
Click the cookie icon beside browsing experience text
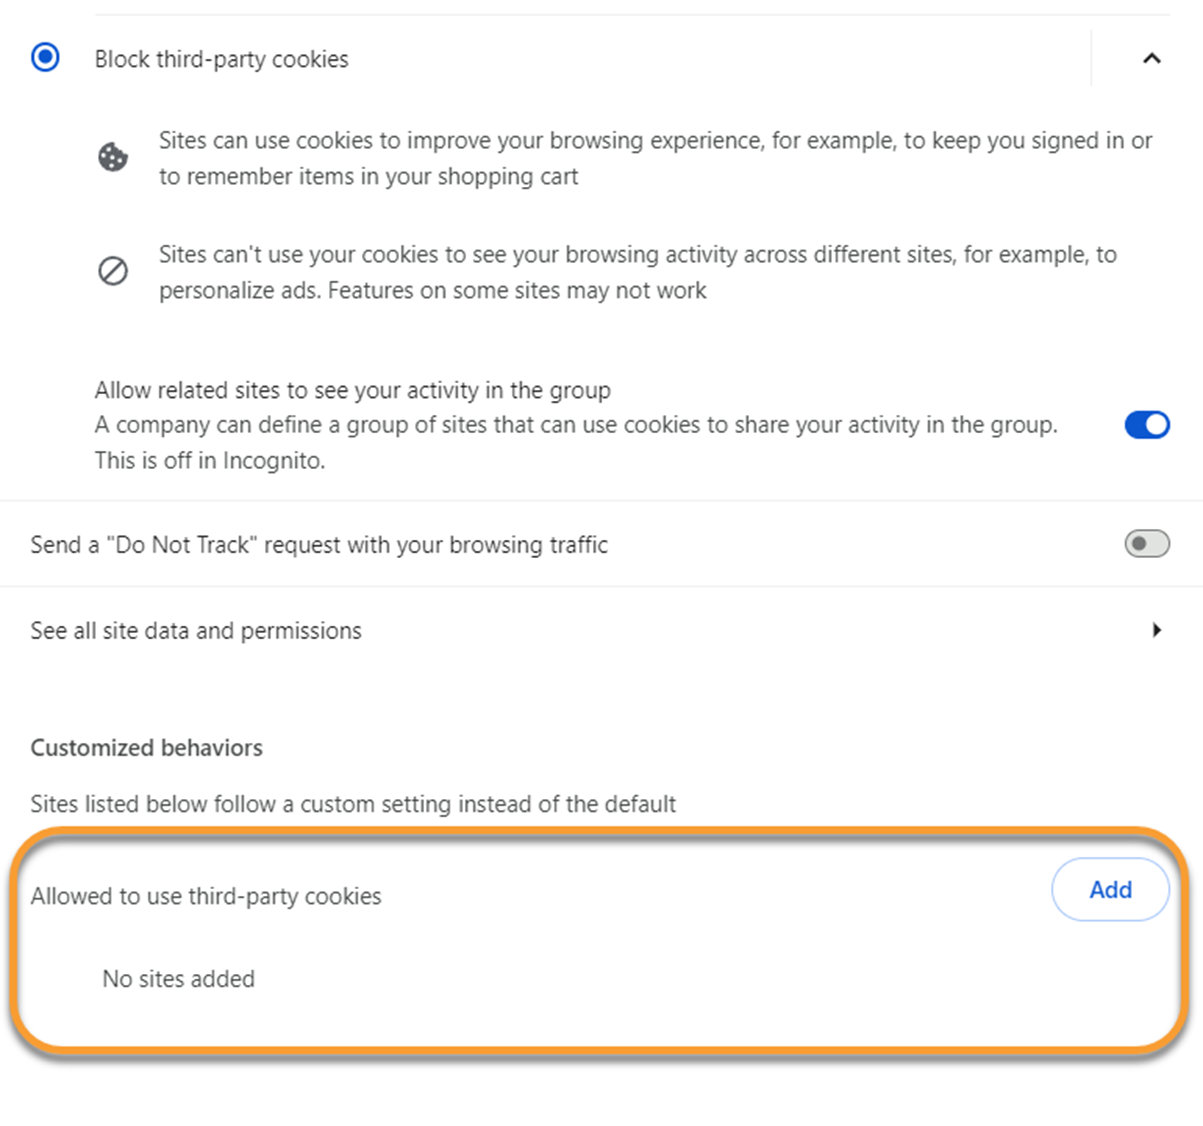click(x=113, y=157)
